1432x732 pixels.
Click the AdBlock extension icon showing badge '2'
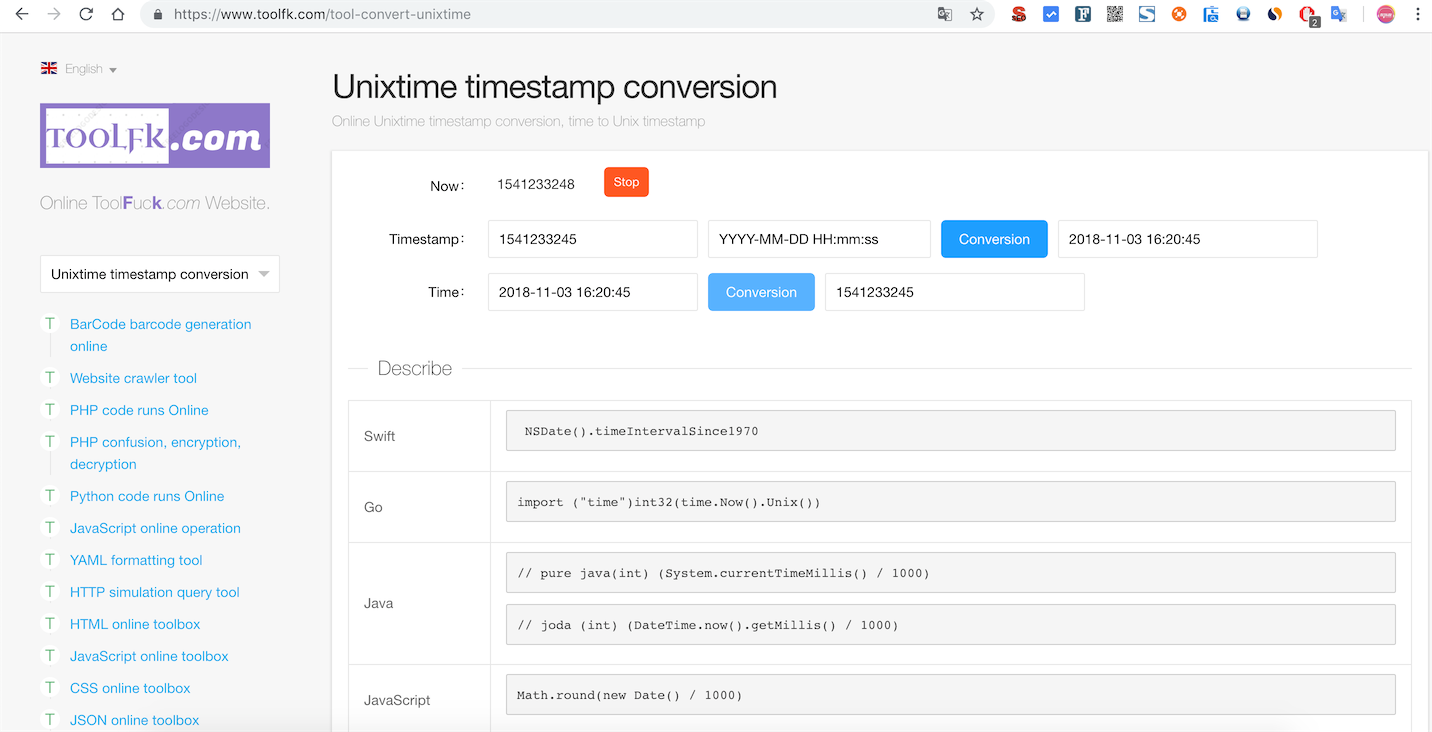tap(1306, 14)
